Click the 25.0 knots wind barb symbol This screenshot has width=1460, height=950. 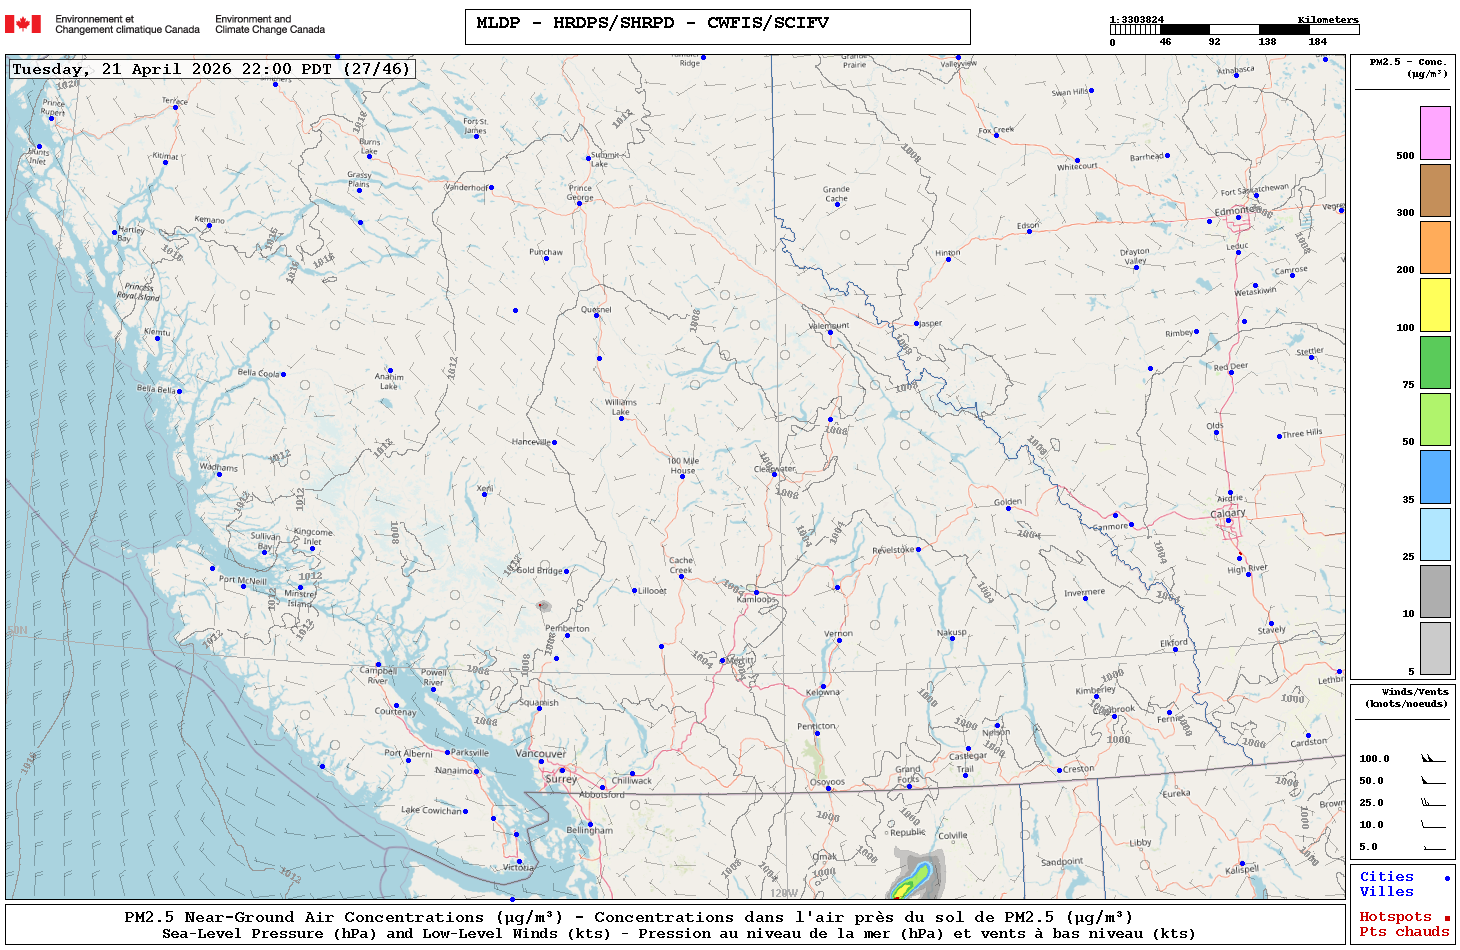click(x=1432, y=803)
